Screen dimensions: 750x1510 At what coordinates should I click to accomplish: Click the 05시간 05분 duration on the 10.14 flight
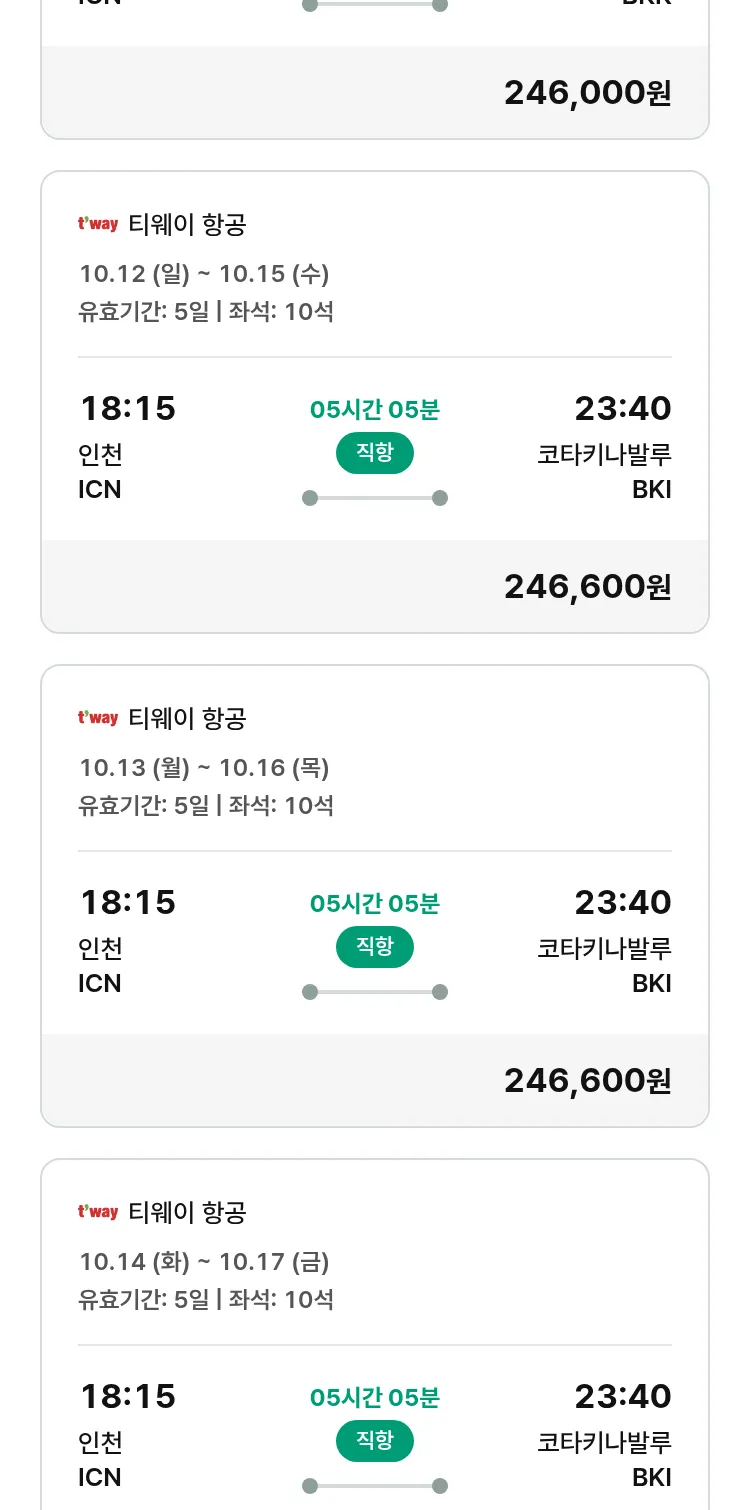tap(375, 1397)
